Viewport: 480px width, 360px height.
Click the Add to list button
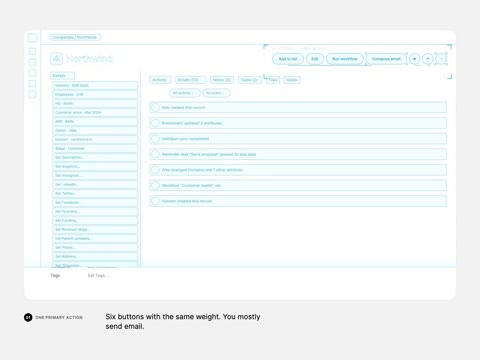(x=288, y=59)
